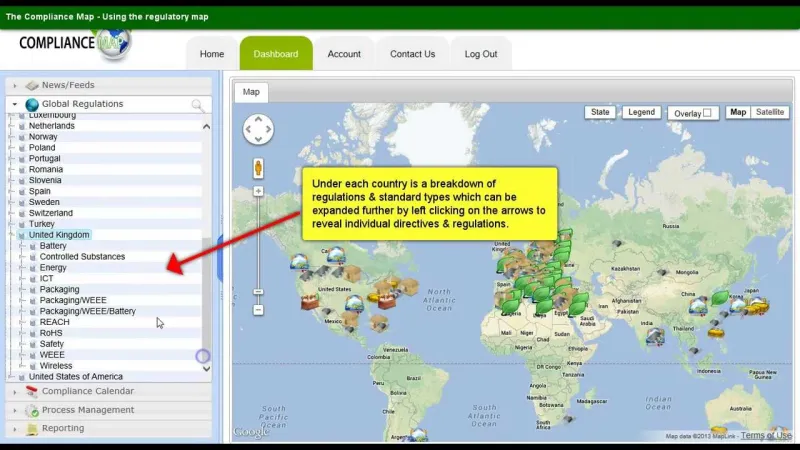The width and height of the screenshot is (800, 450).
Task: Select Netherlands in the country tree
Action: pyautogui.click(x=52, y=126)
